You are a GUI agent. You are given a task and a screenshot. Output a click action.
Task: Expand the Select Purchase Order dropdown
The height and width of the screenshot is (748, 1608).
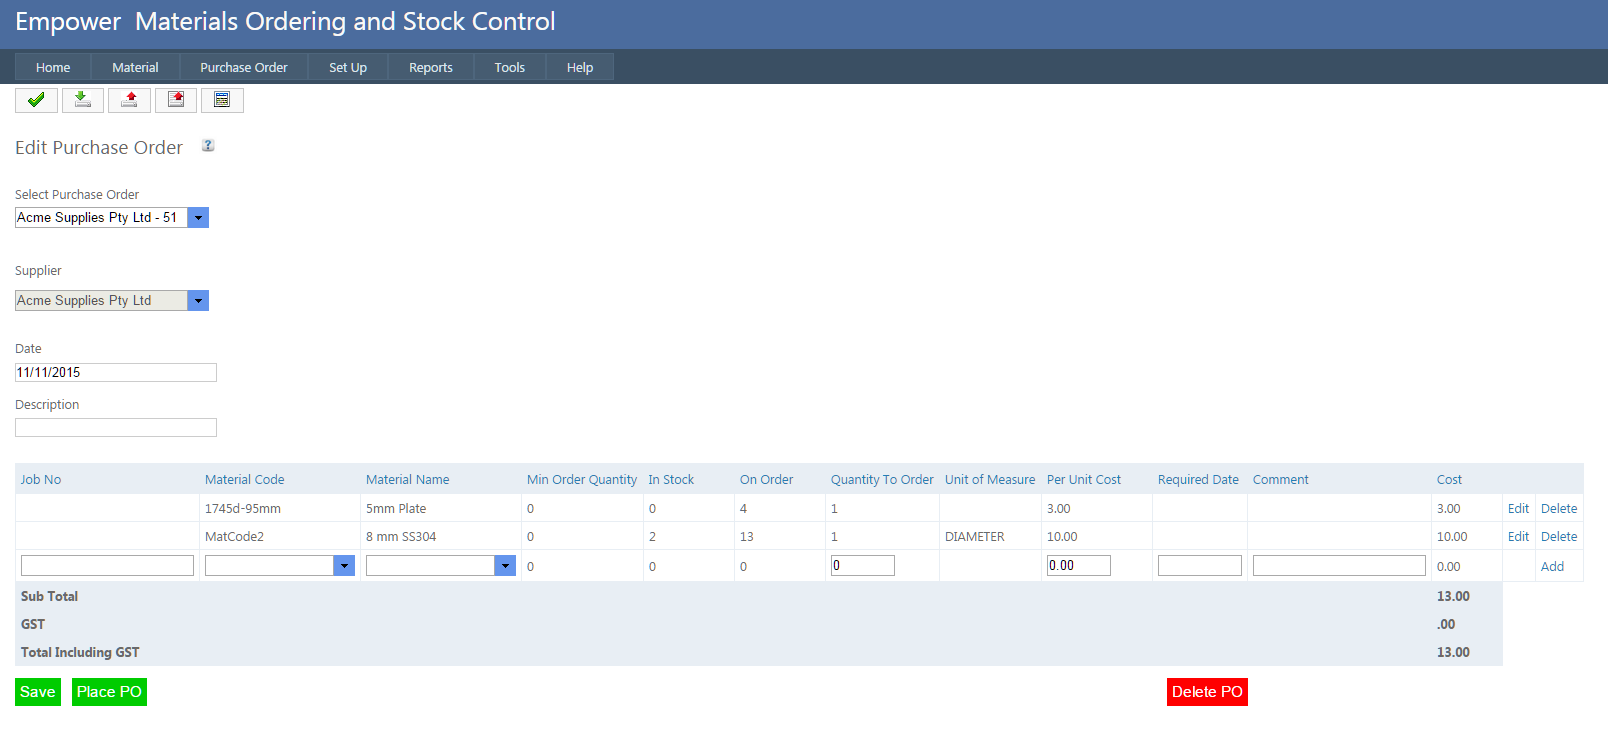pyautogui.click(x=198, y=218)
